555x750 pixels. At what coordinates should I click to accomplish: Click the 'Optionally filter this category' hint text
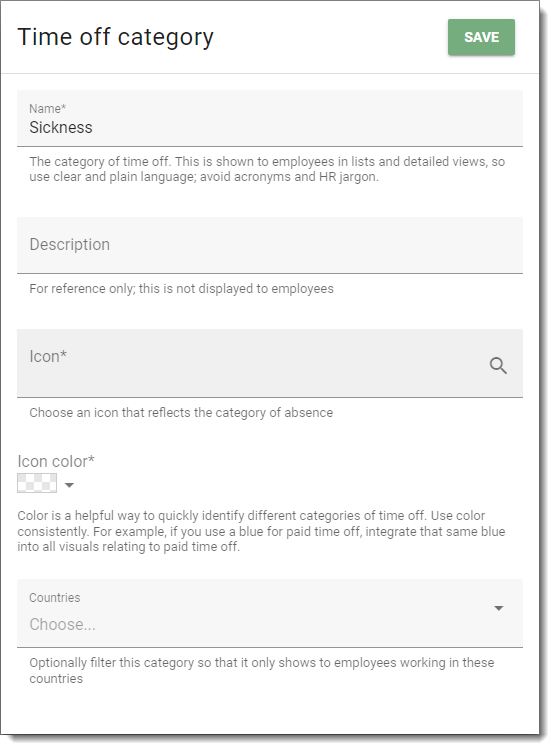pos(261,671)
